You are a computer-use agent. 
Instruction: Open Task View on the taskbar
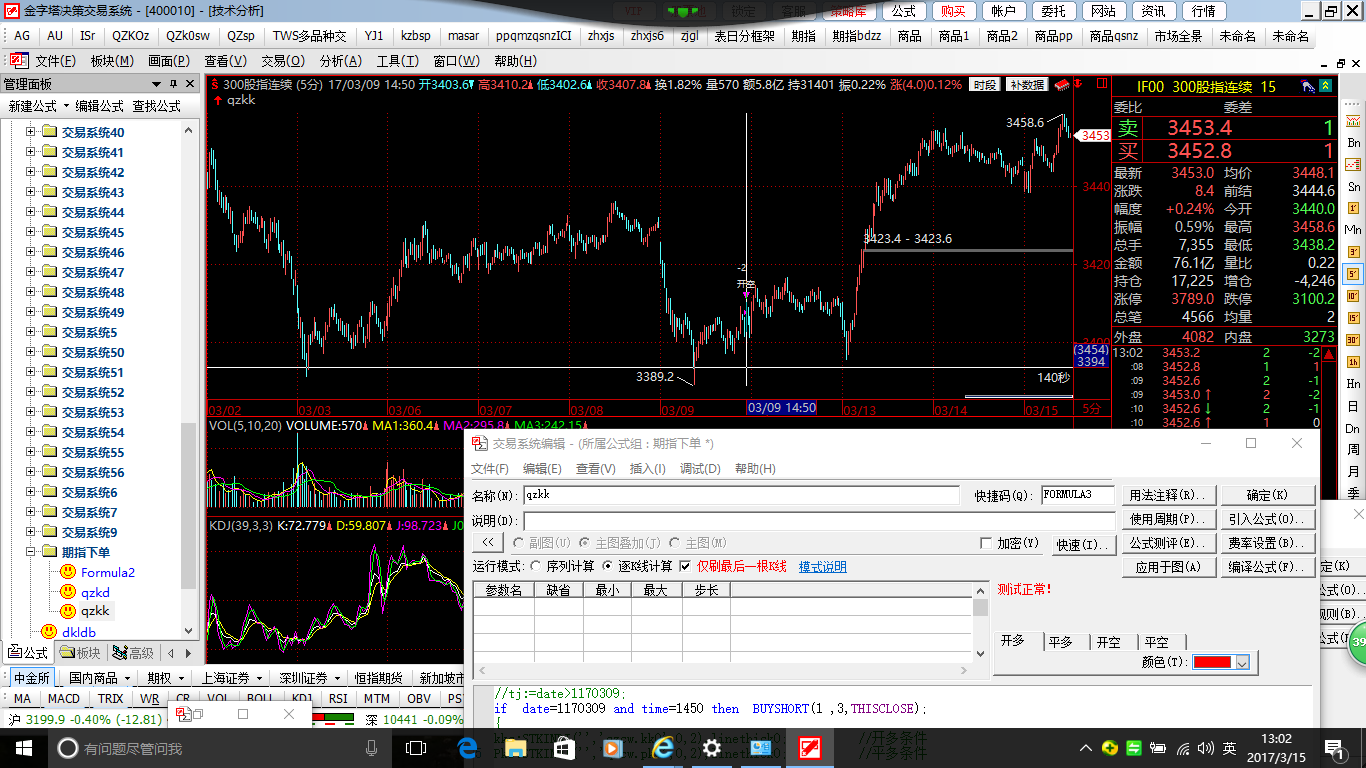coord(416,748)
